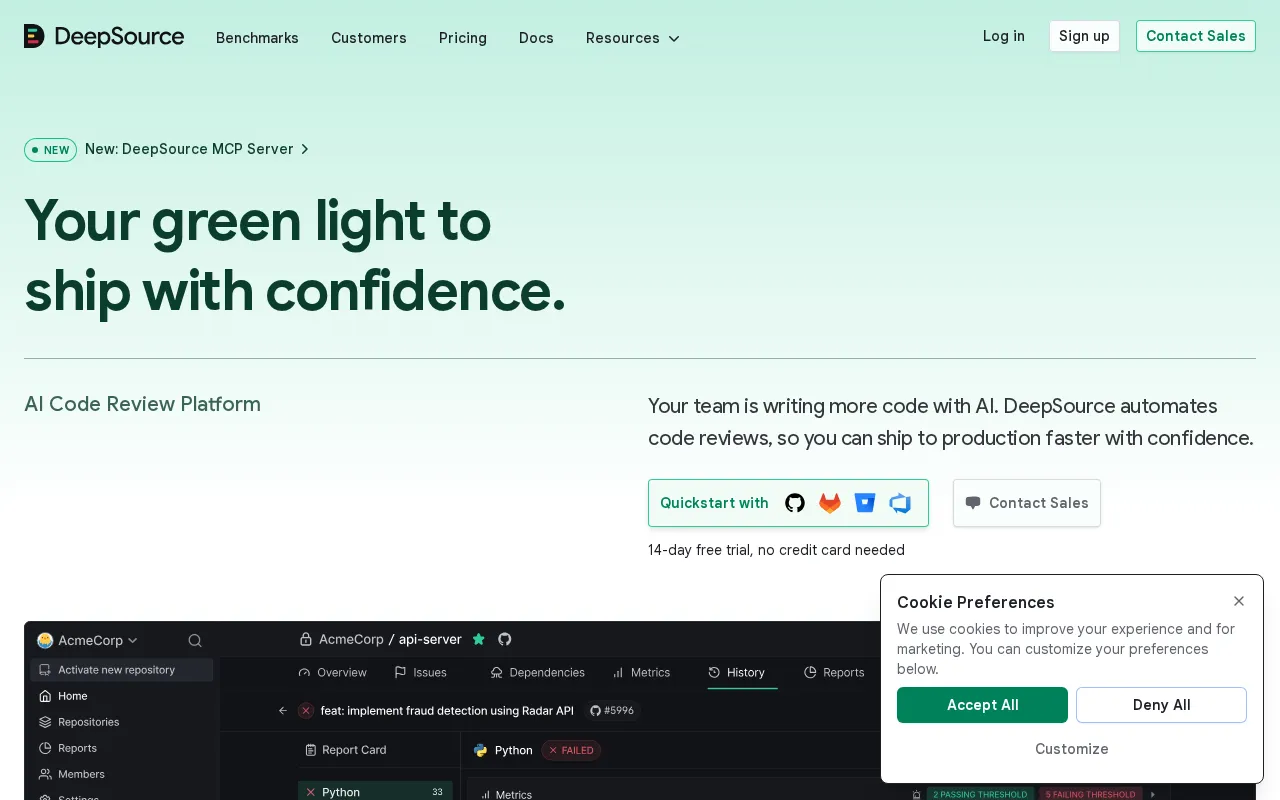The height and width of the screenshot is (800, 1280).
Task: Click the FAILED status badge
Action: coord(571,750)
